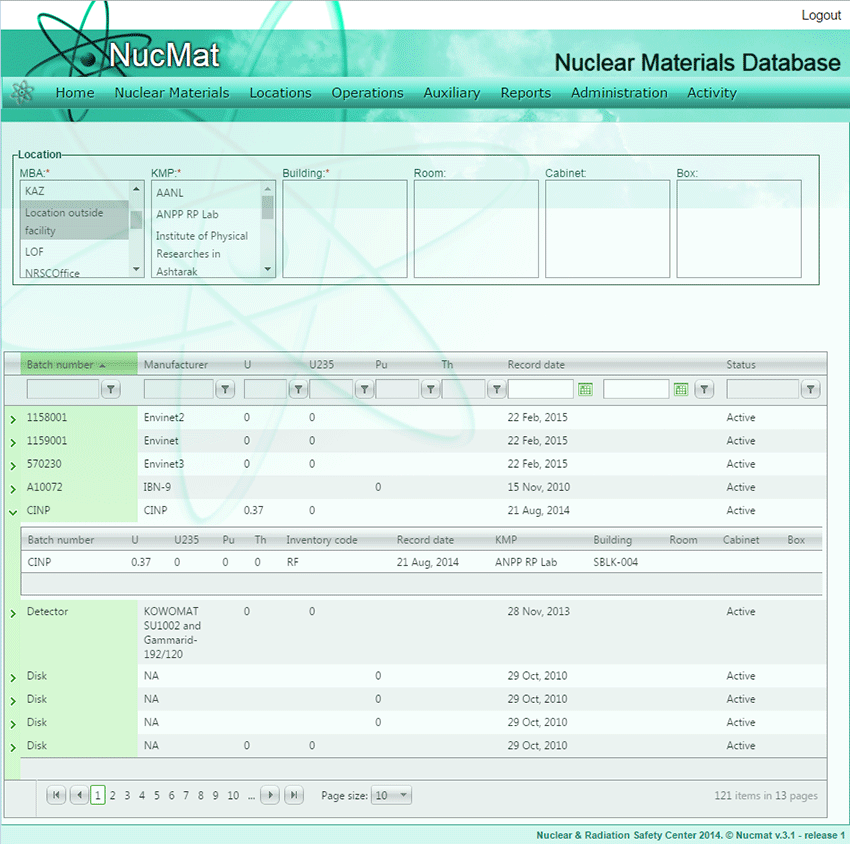
Task: Jump to the first page of results
Action: pos(56,796)
